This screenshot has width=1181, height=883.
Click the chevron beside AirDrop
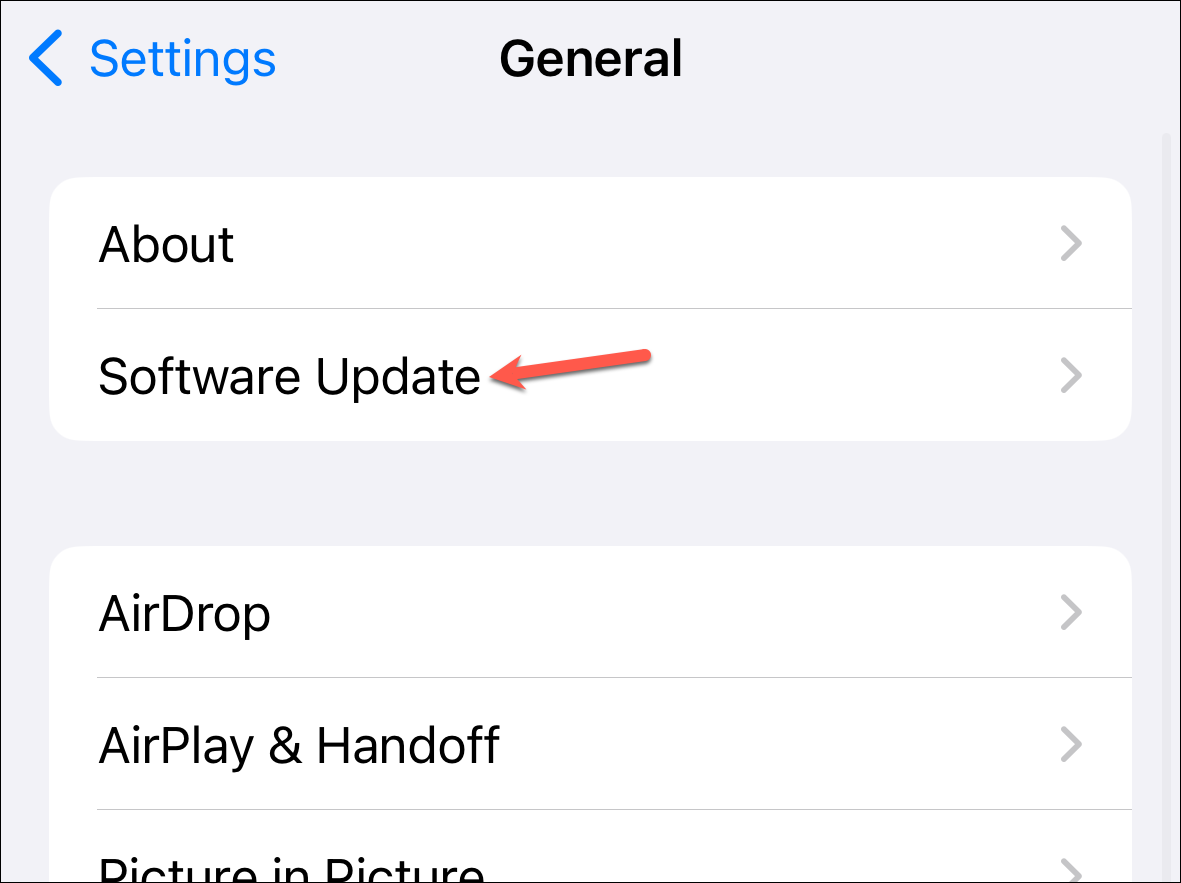tap(1071, 612)
